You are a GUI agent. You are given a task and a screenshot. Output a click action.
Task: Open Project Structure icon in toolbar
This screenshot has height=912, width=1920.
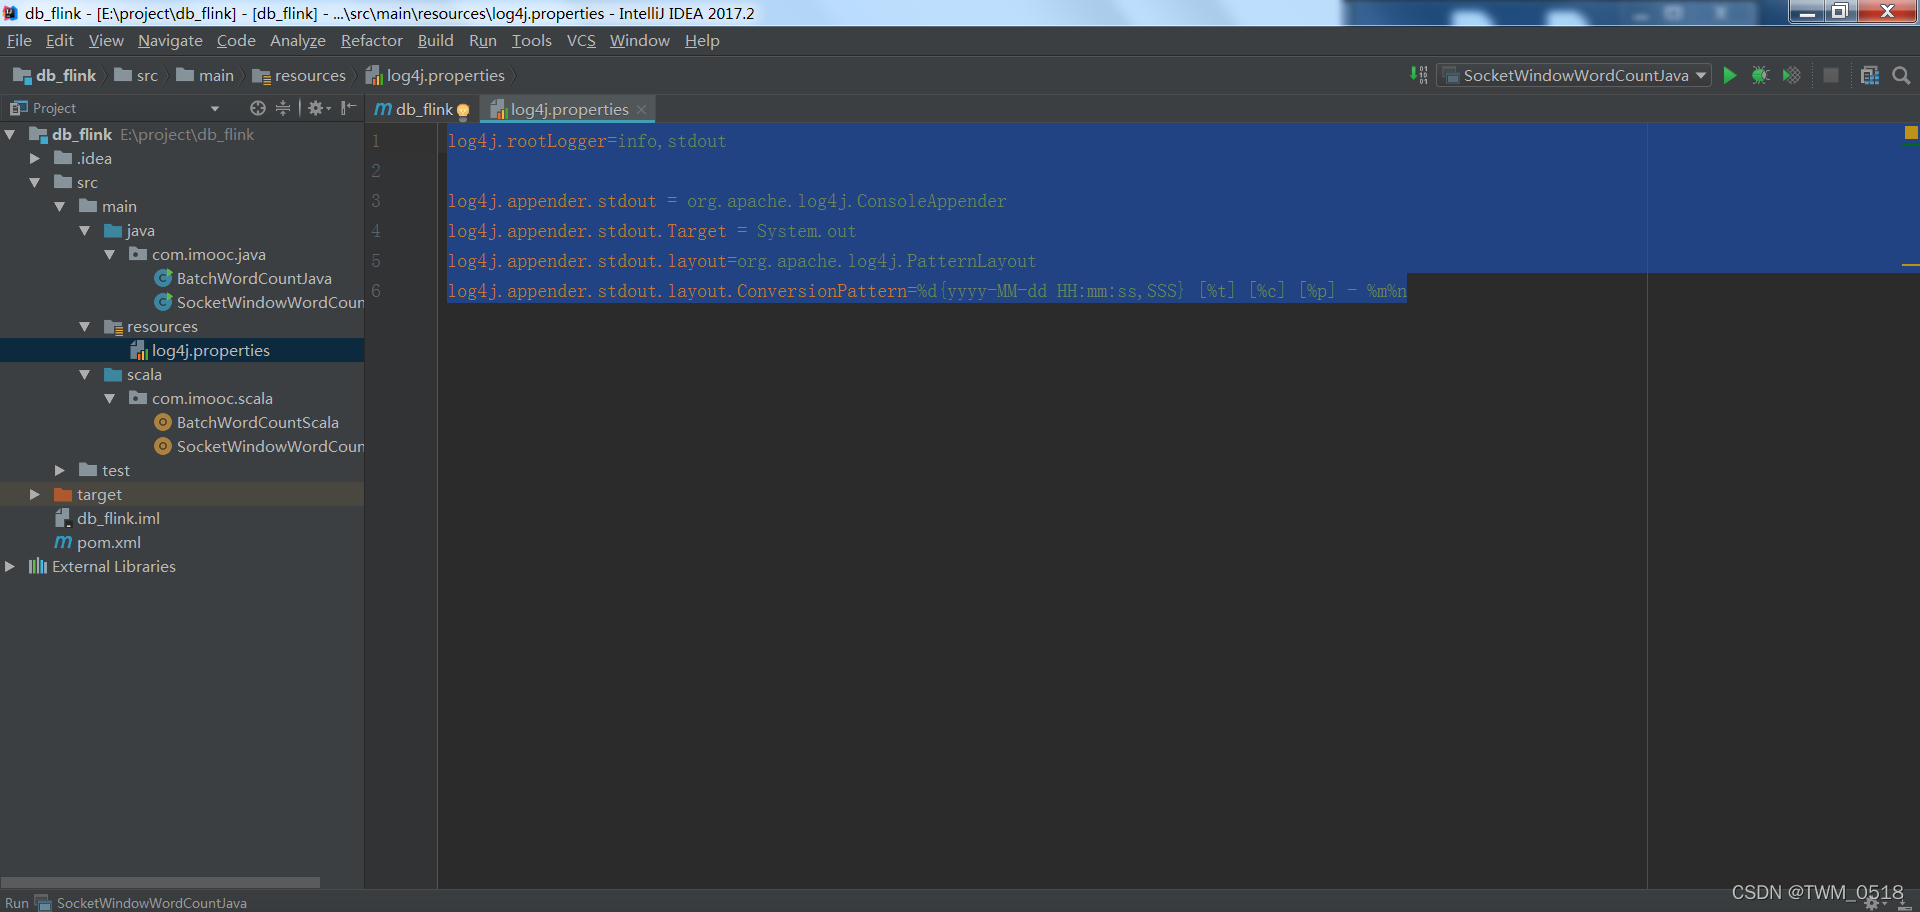[x=1870, y=75]
